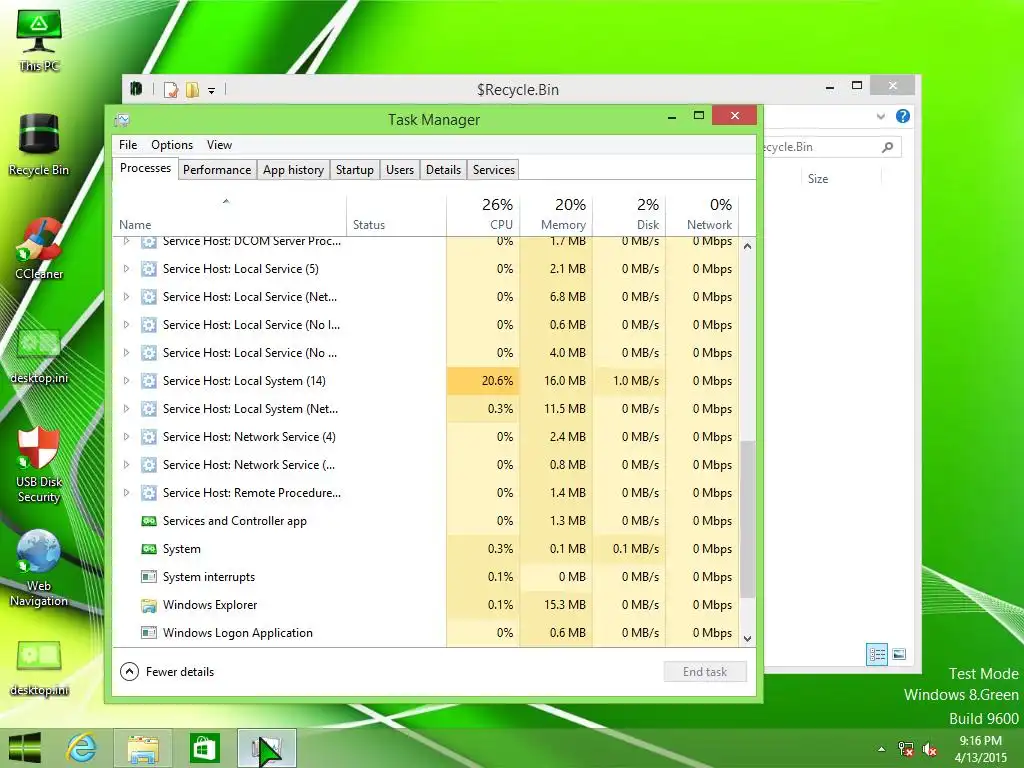Screen dimensions: 1024x768
Task: Open the File menu in Task Manager
Action: coord(128,145)
